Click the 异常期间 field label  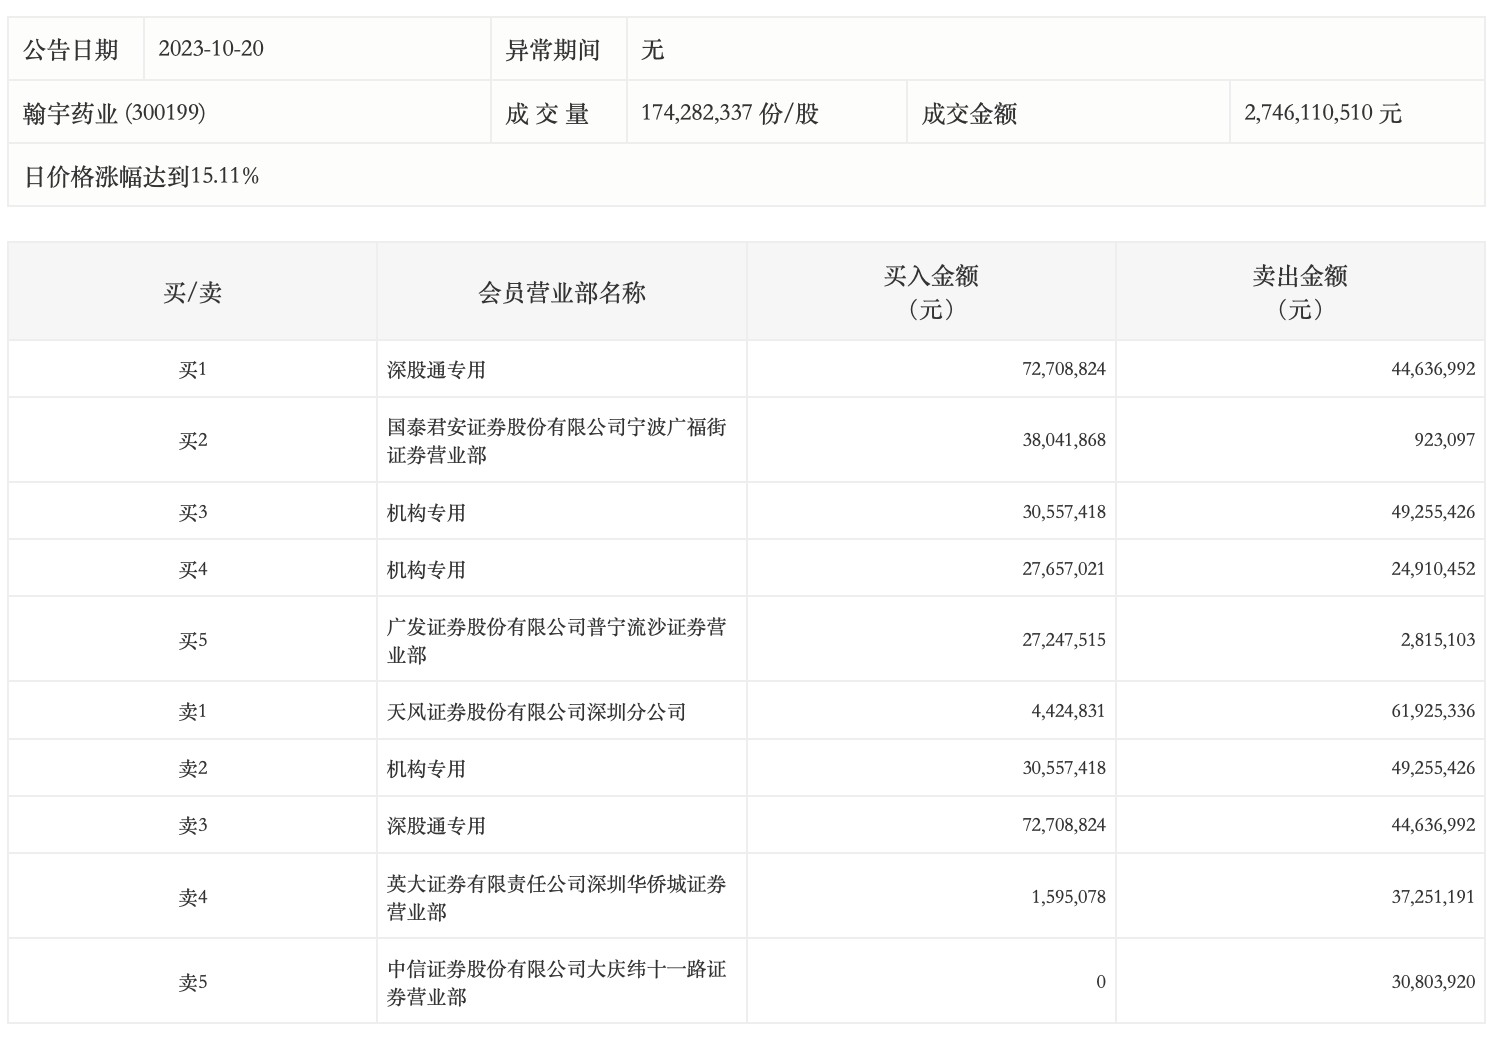[552, 50]
